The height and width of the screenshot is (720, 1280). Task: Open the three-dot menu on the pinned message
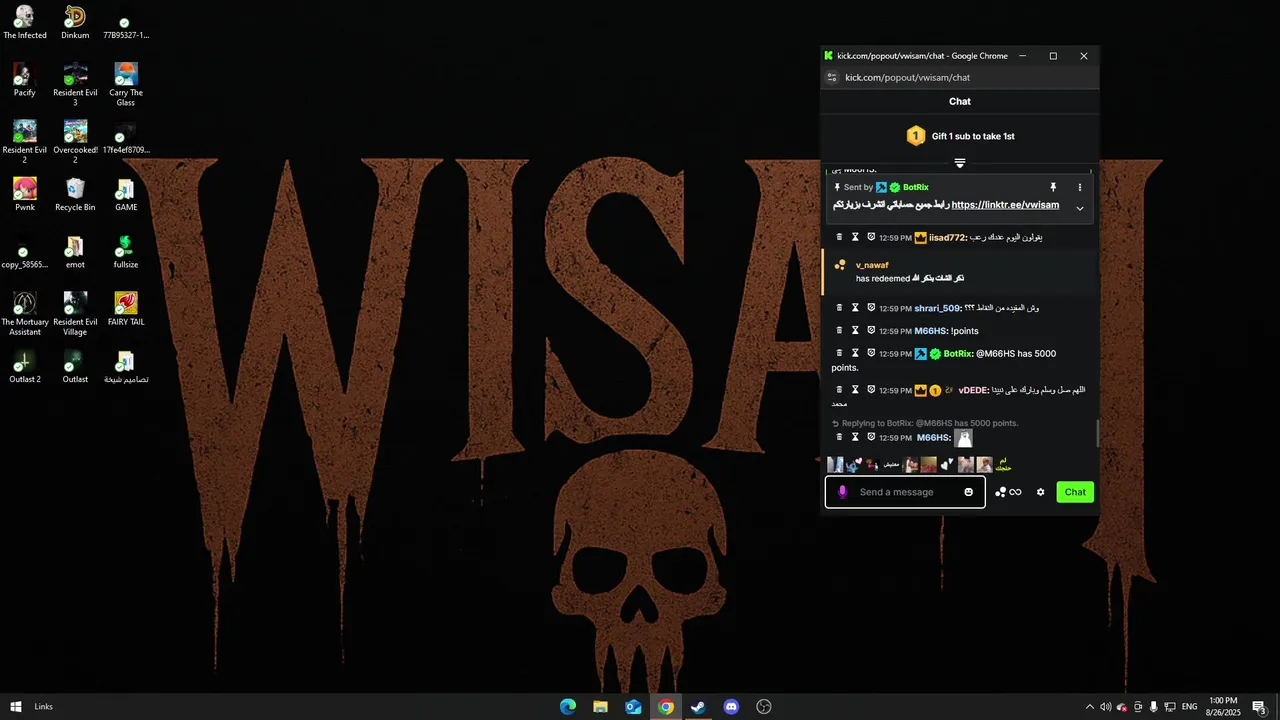[x=1079, y=187]
